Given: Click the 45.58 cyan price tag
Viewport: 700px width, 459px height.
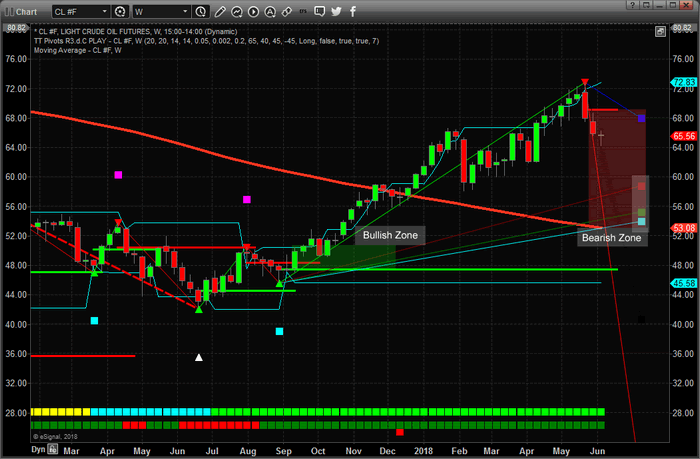Looking at the screenshot, I should click(x=684, y=284).
